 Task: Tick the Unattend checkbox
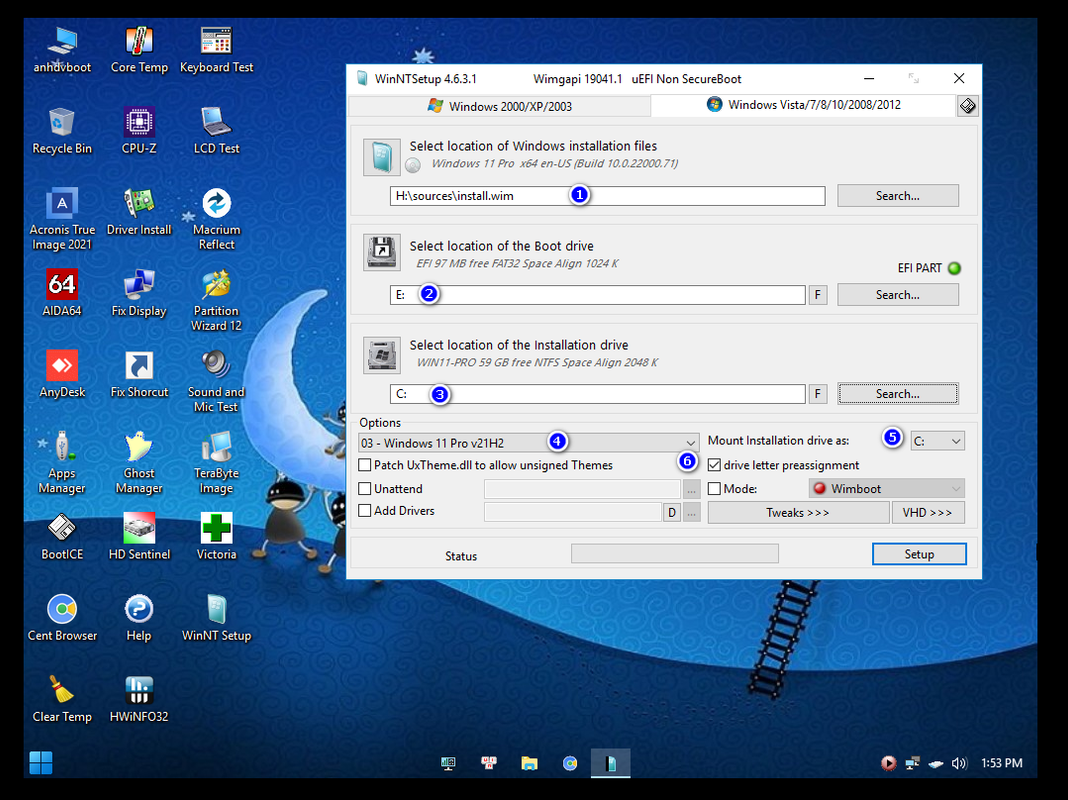tap(364, 489)
